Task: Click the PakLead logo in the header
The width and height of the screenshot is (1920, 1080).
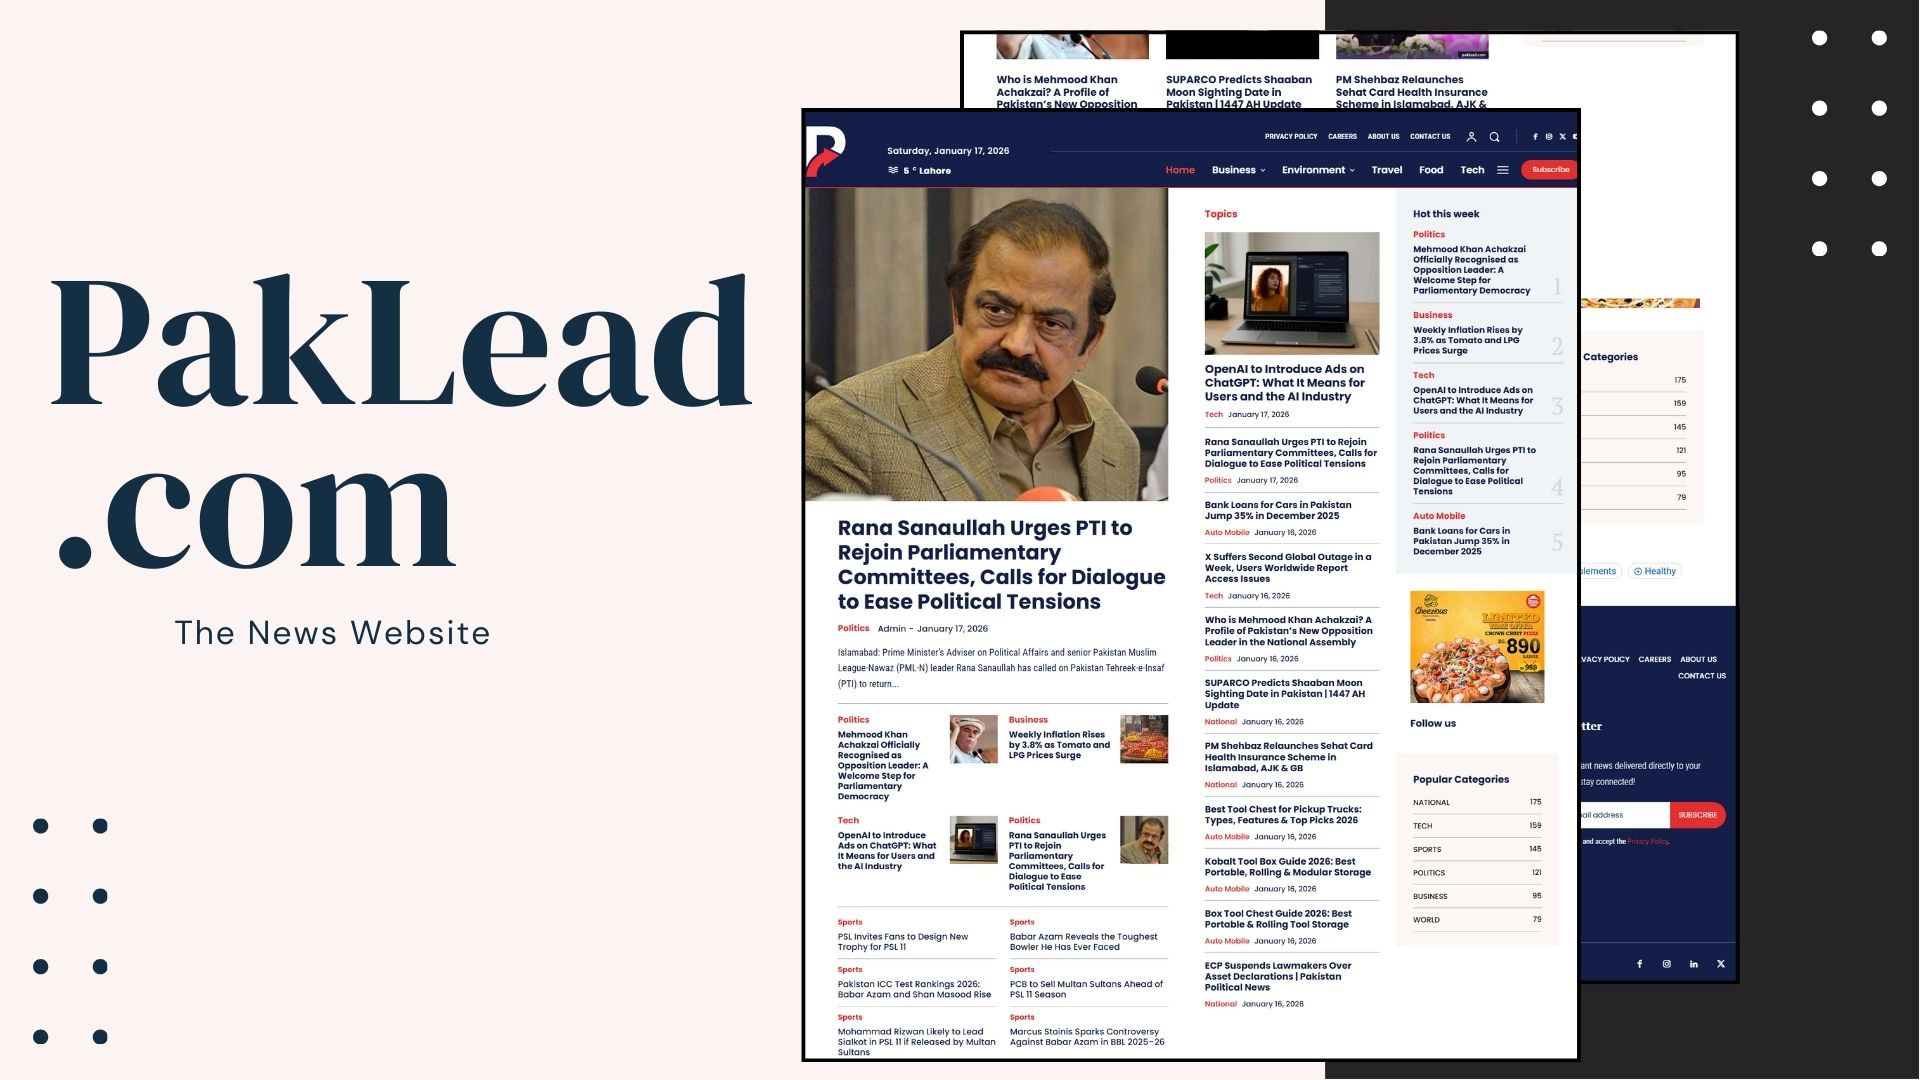Action: pos(826,153)
